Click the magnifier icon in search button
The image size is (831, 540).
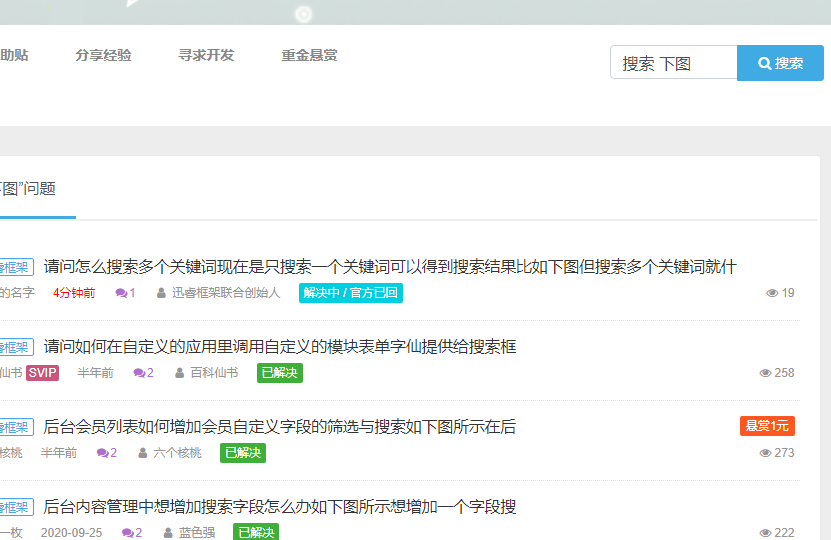coord(765,64)
